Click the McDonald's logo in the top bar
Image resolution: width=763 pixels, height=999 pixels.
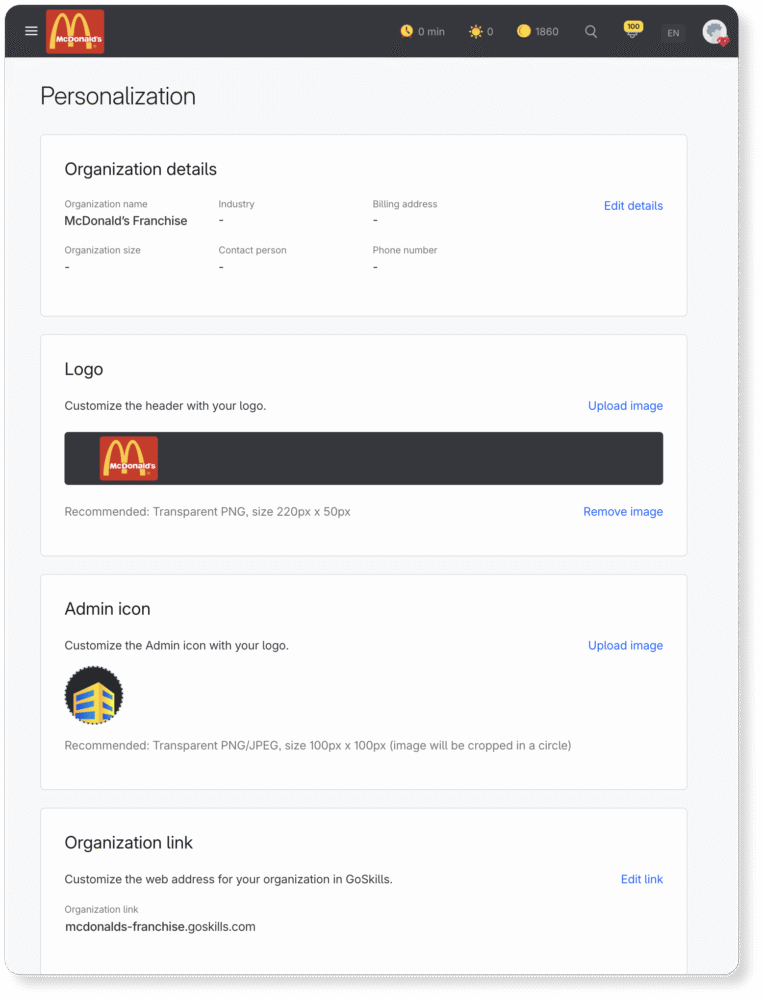75,31
